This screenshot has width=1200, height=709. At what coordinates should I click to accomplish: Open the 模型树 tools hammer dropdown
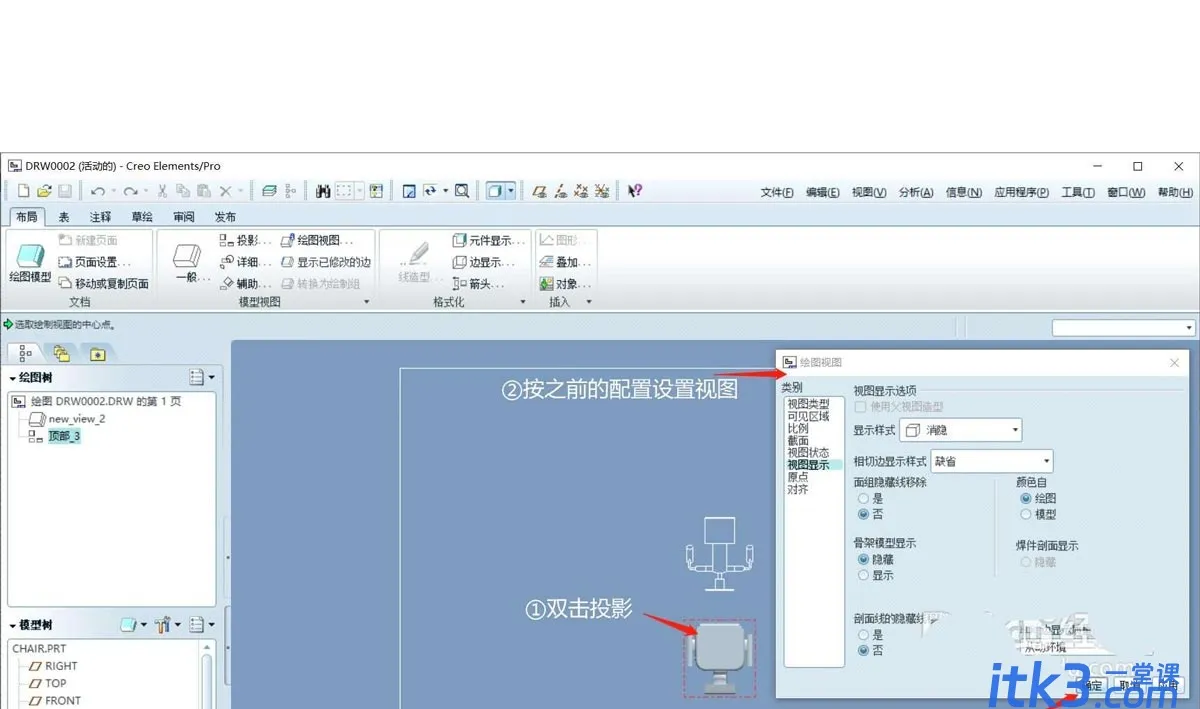coord(168,625)
